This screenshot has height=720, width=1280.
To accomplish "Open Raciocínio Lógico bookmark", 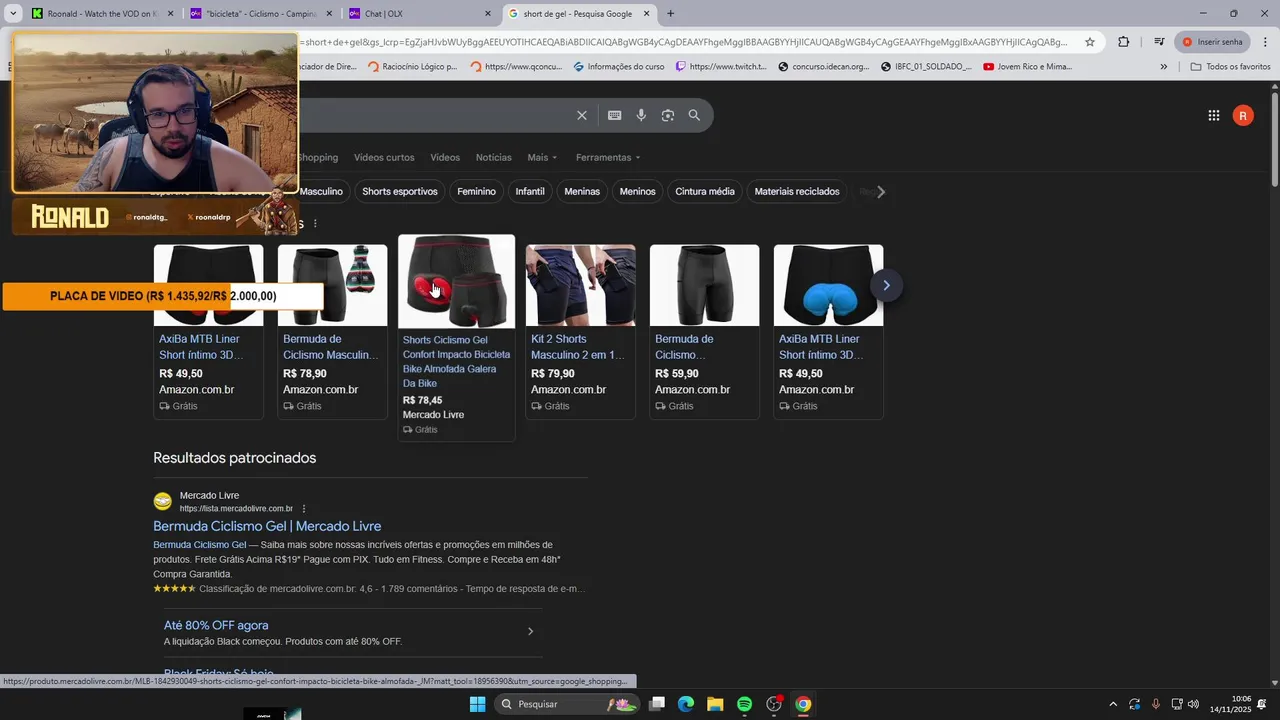I will 412,67.
